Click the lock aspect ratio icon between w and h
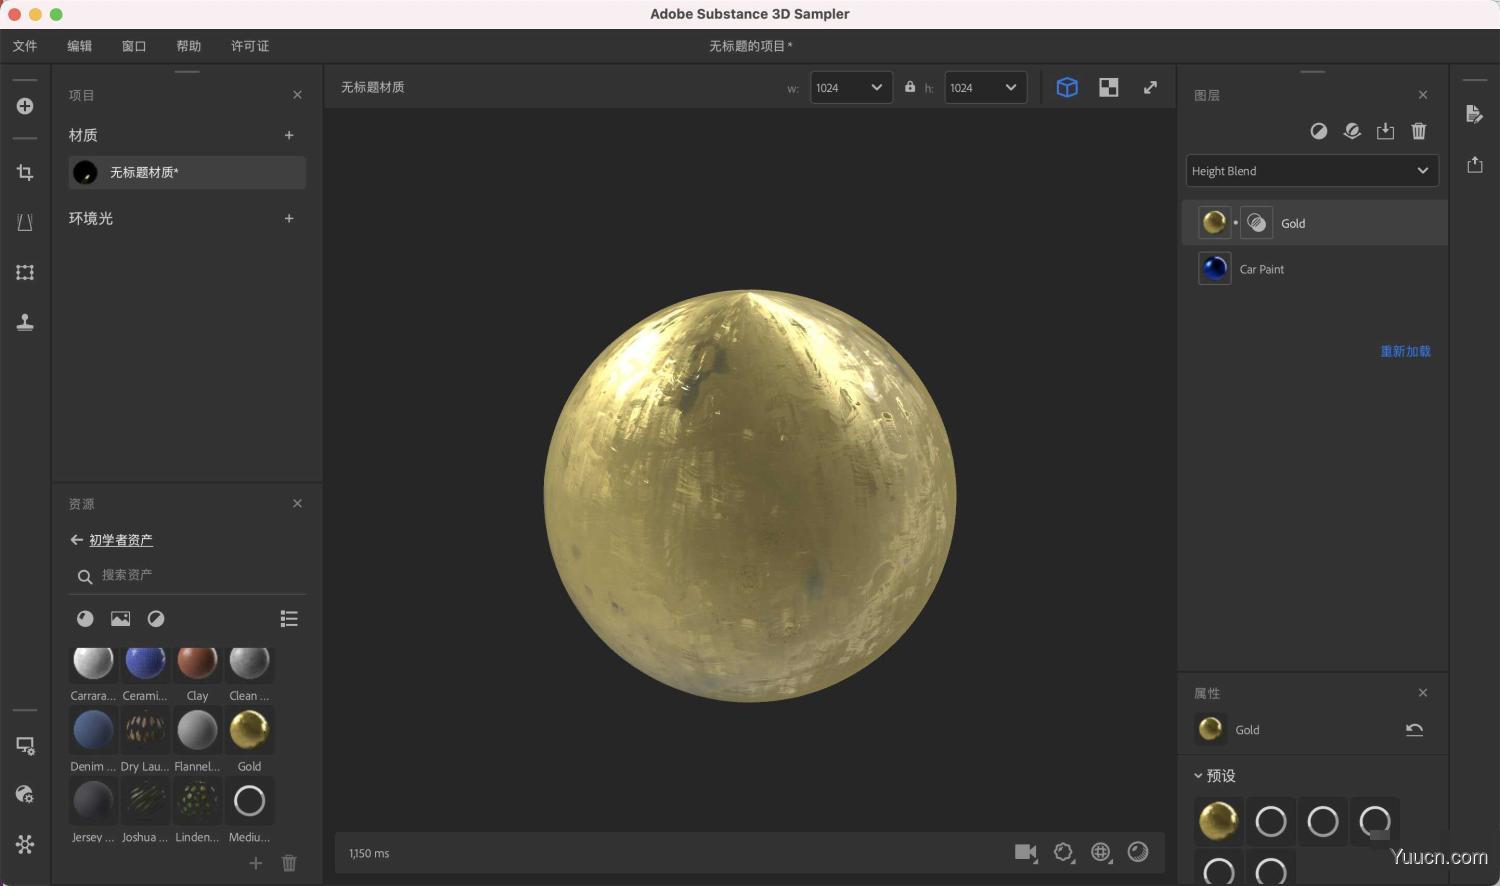The height and width of the screenshot is (886, 1500). click(909, 87)
